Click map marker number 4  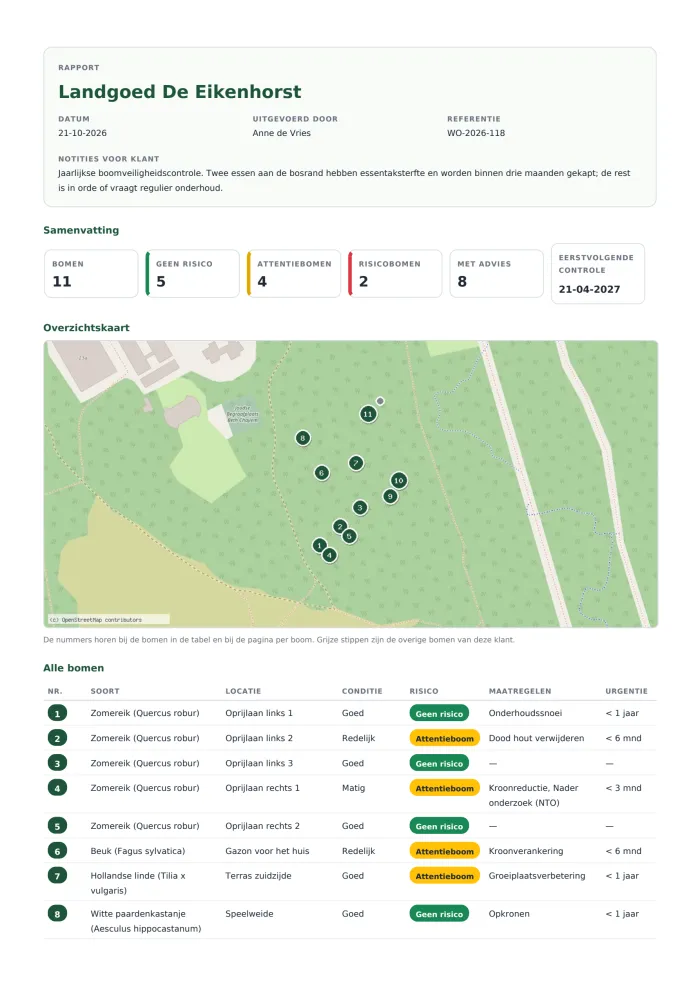(329, 555)
